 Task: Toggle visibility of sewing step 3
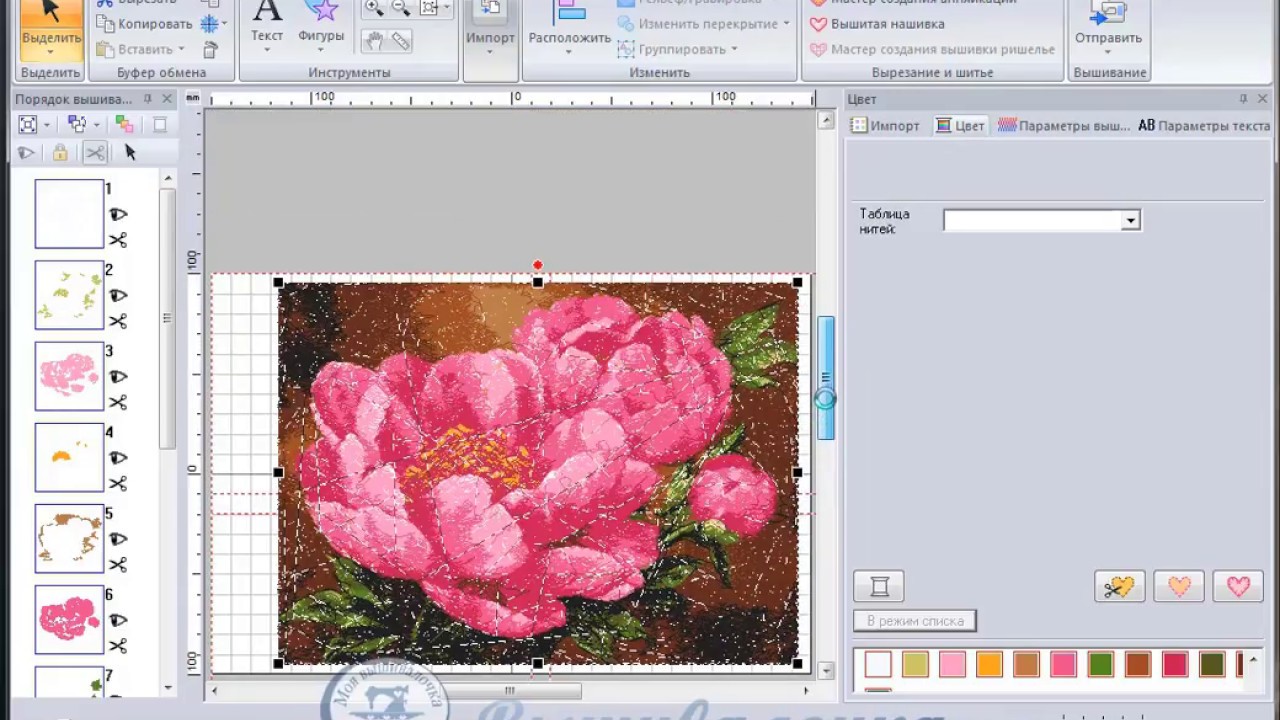click(x=118, y=376)
